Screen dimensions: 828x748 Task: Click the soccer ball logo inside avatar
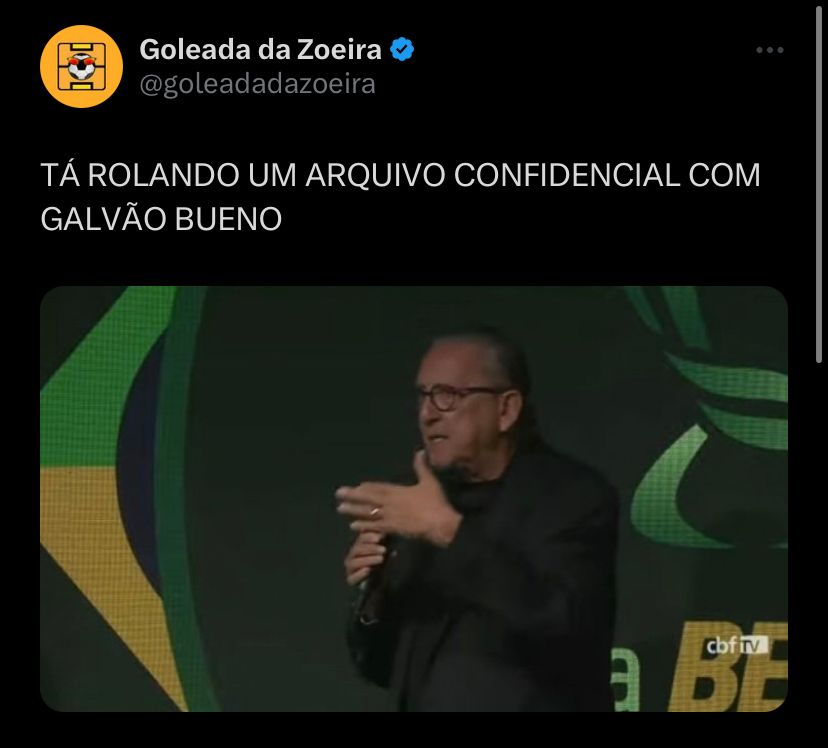click(81, 66)
